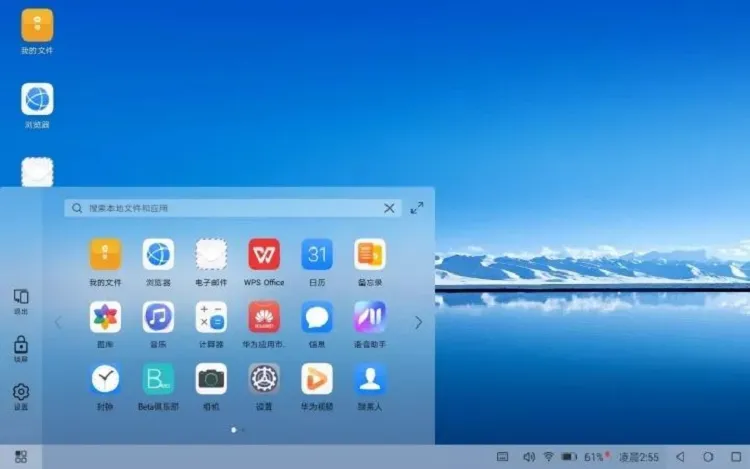The width and height of the screenshot is (750, 469).
Task: Expand the app launcher to full screen
Action: pos(417,208)
